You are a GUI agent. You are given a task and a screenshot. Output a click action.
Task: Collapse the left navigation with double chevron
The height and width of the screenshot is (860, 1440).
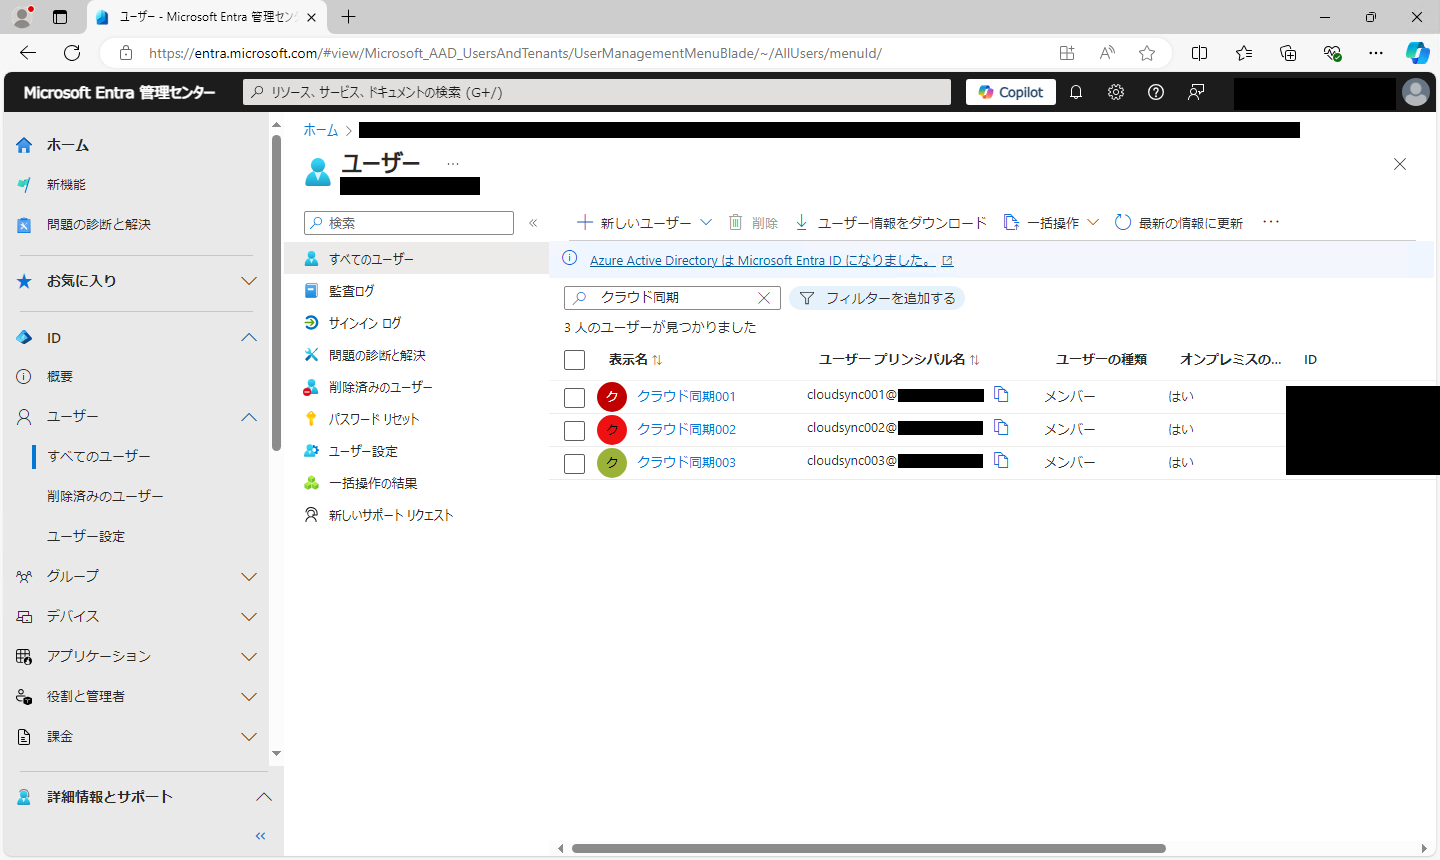coord(260,836)
